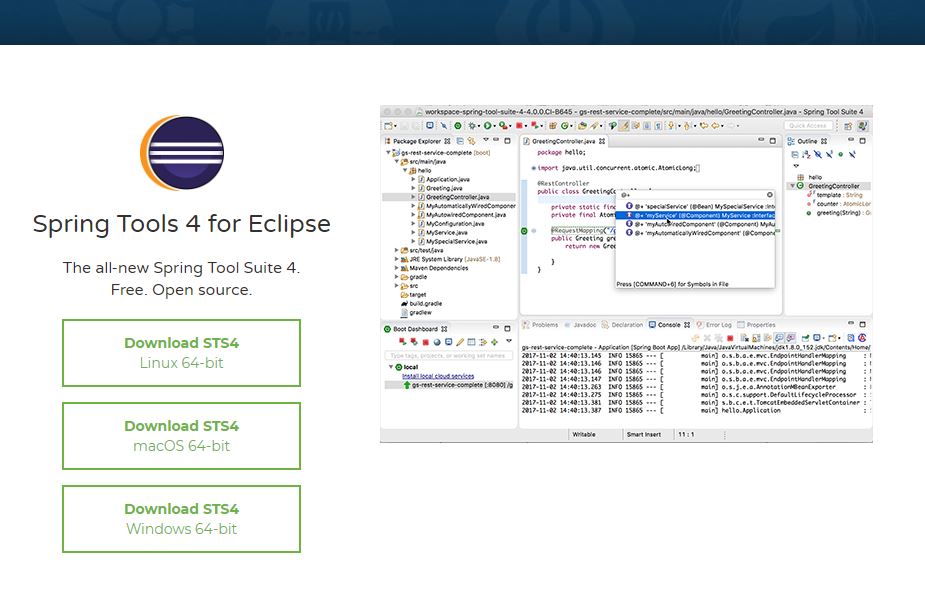Clear the console with the Clear Console icon
The height and width of the screenshot is (610, 925).
[x=744, y=338]
